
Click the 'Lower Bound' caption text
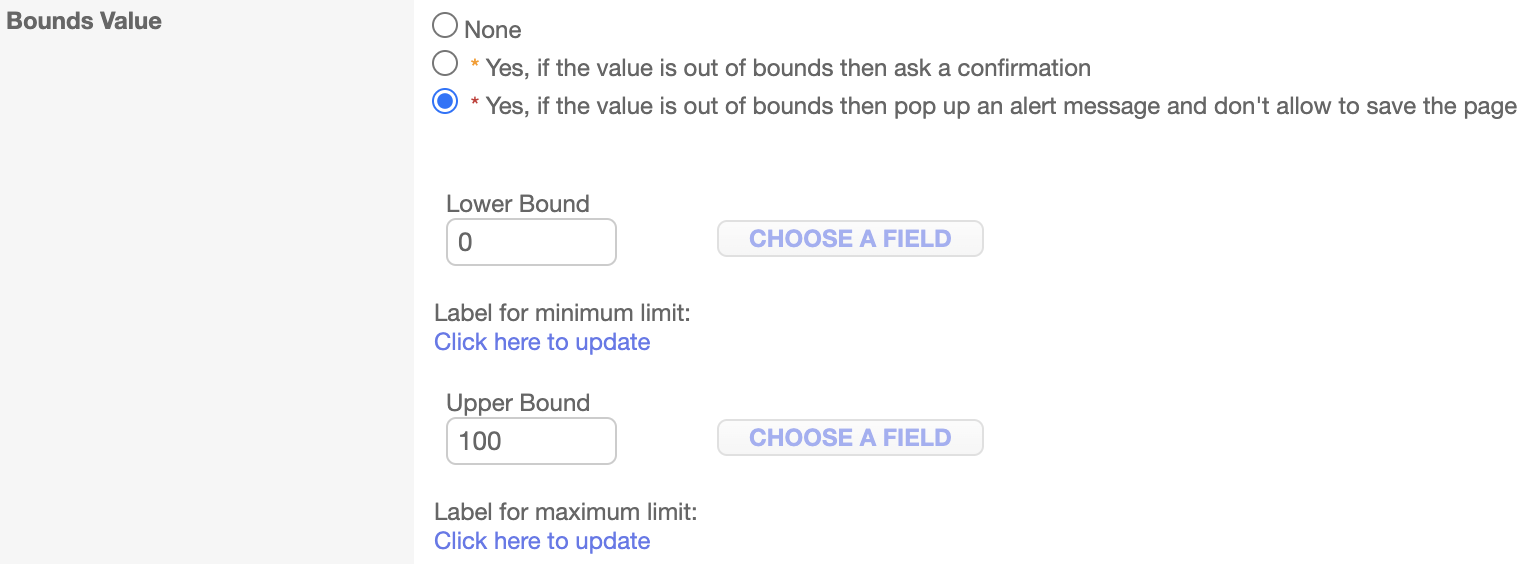tap(518, 204)
